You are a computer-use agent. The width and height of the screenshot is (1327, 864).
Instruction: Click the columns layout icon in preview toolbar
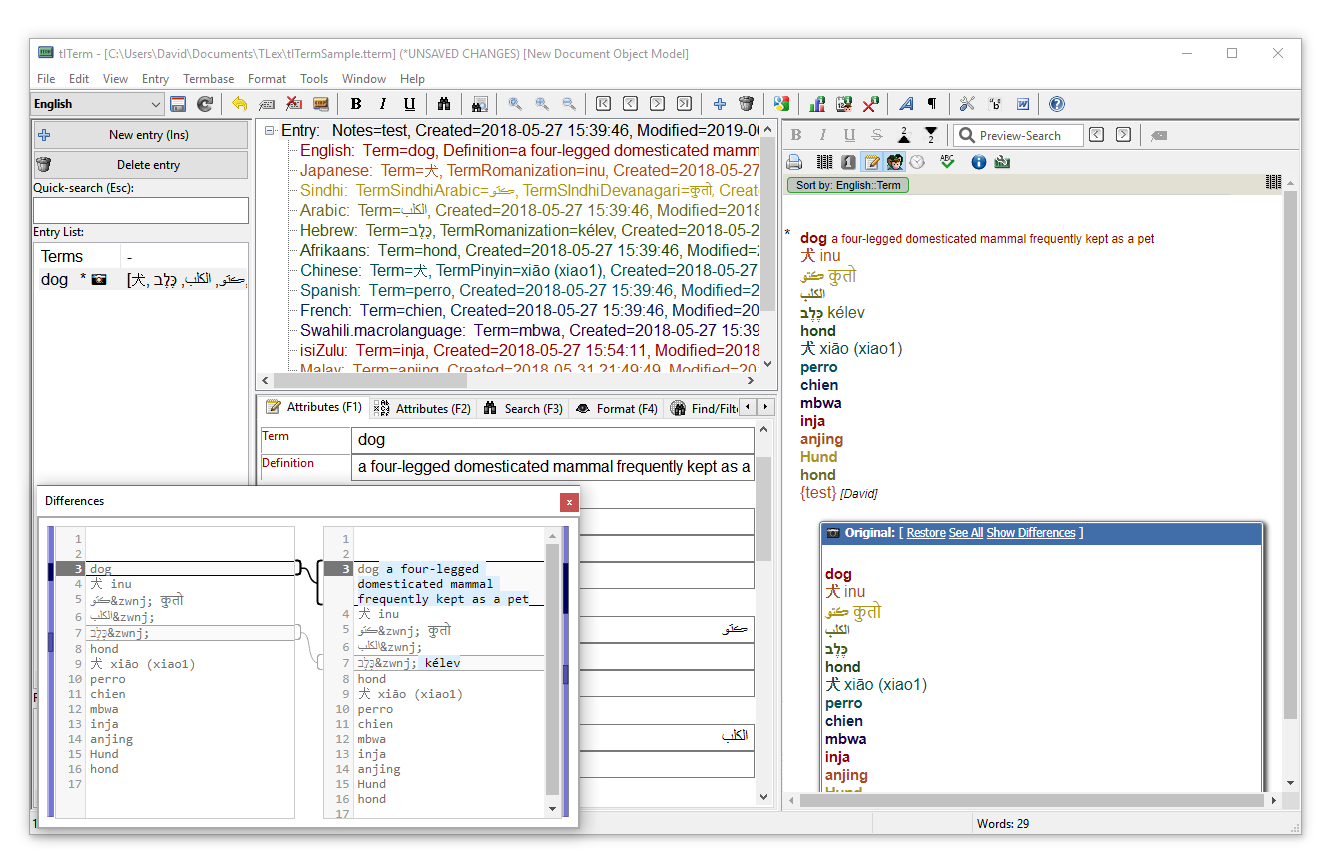pos(824,161)
